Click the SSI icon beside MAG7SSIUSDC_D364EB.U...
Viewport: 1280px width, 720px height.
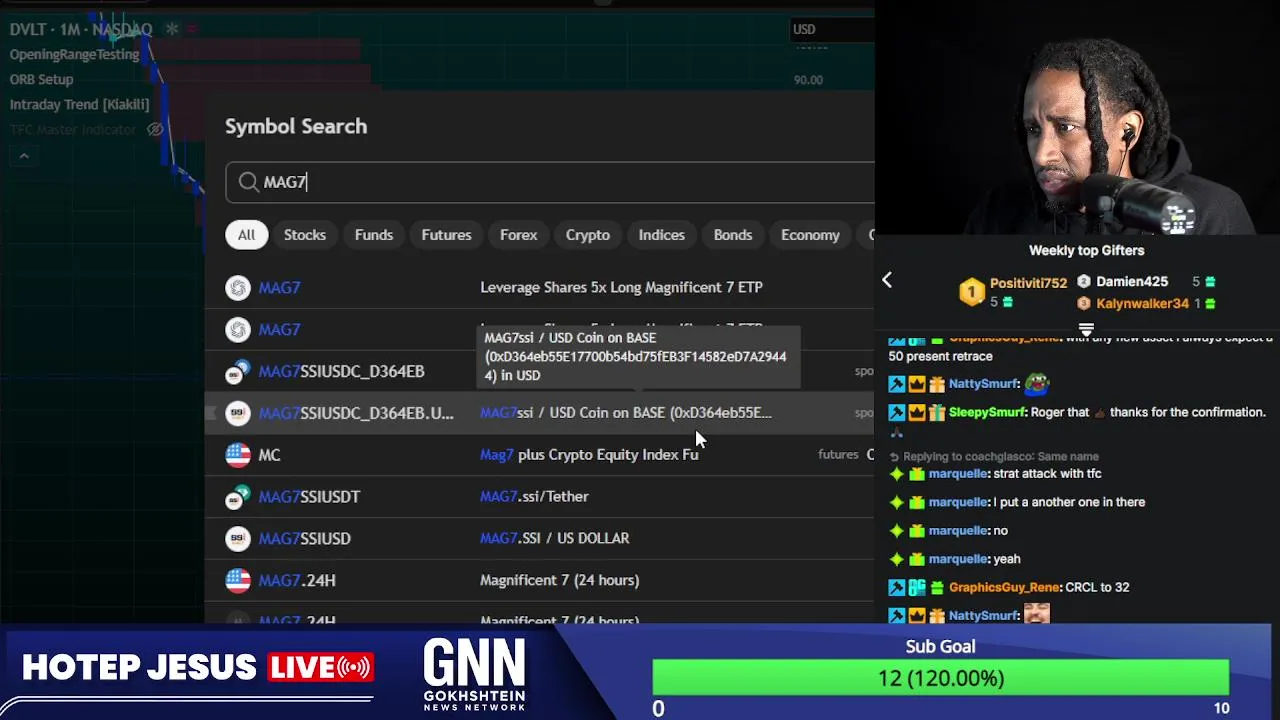(x=238, y=413)
